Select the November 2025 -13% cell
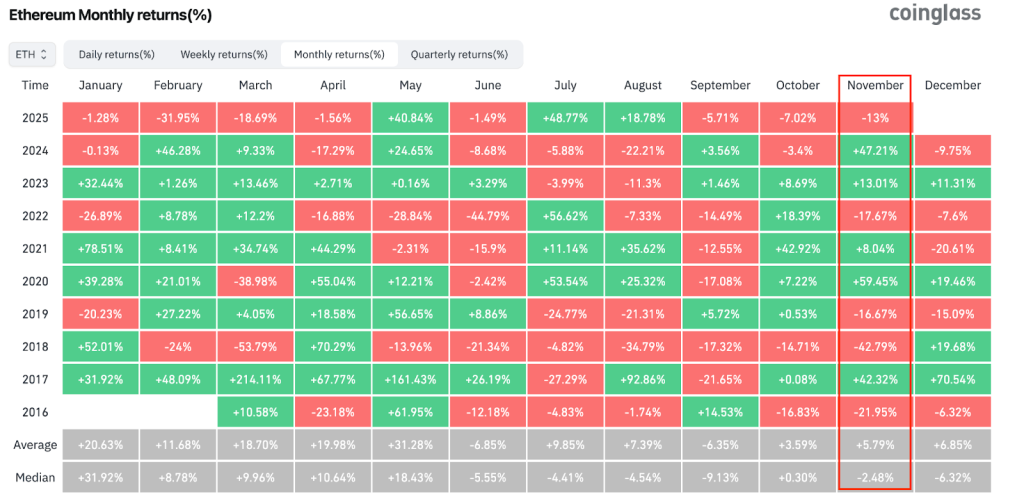 pyautogui.click(x=875, y=118)
